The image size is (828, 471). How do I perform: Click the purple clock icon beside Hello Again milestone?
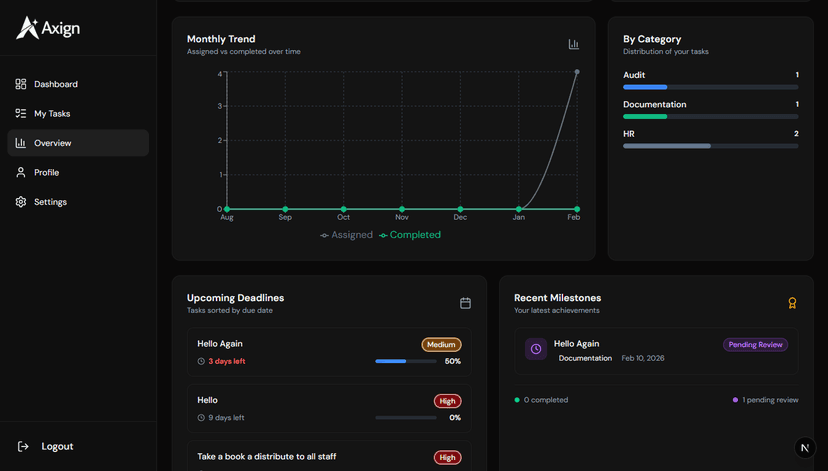pos(536,349)
